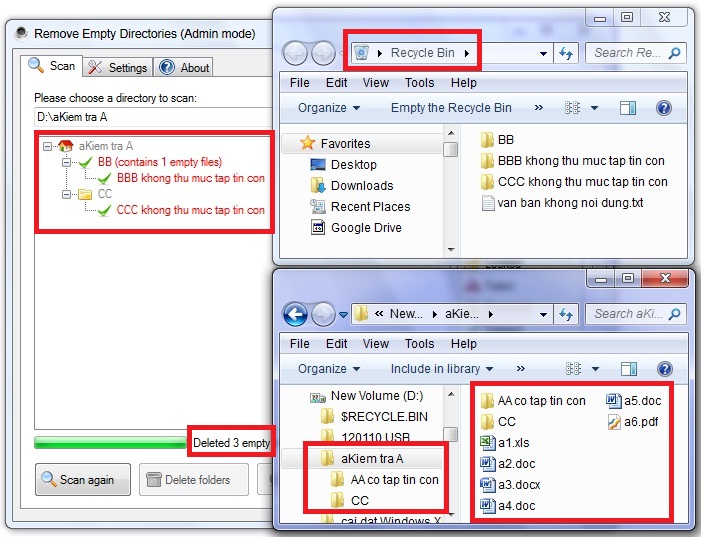The height and width of the screenshot is (537, 701).
Task: Click the green scan progress bar
Action: [x=110, y=442]
